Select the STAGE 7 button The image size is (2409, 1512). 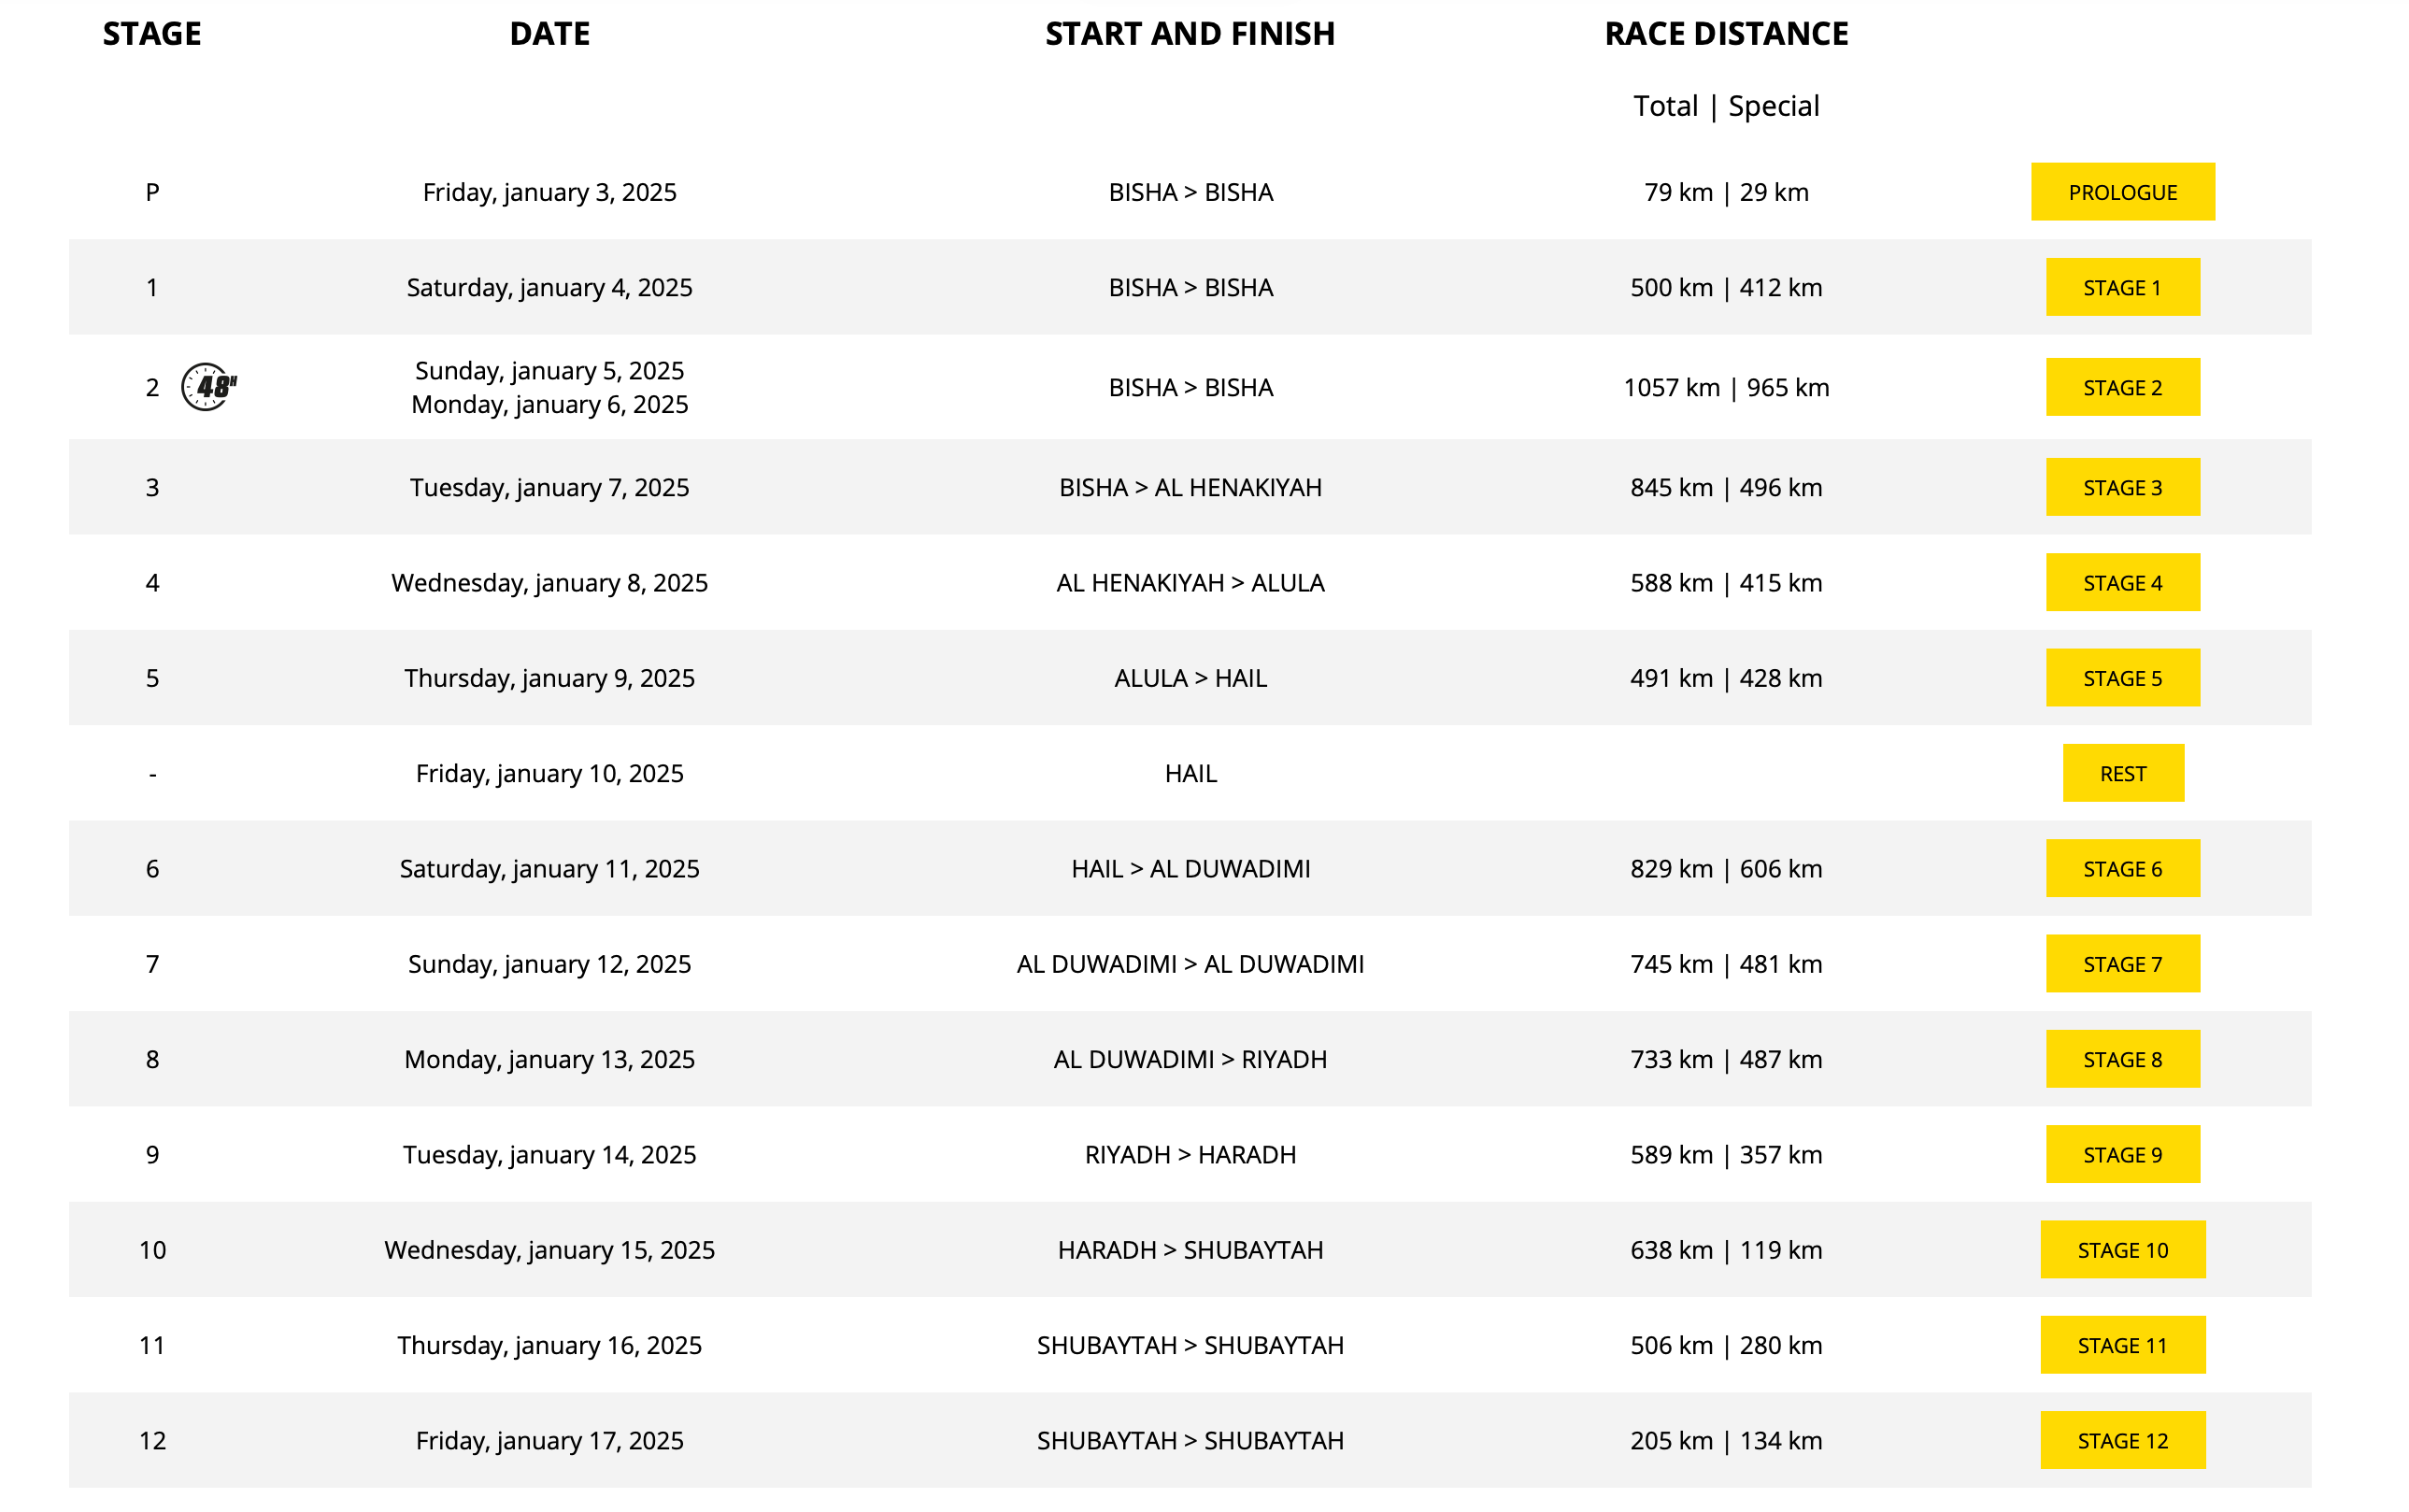pos(2122,964)
